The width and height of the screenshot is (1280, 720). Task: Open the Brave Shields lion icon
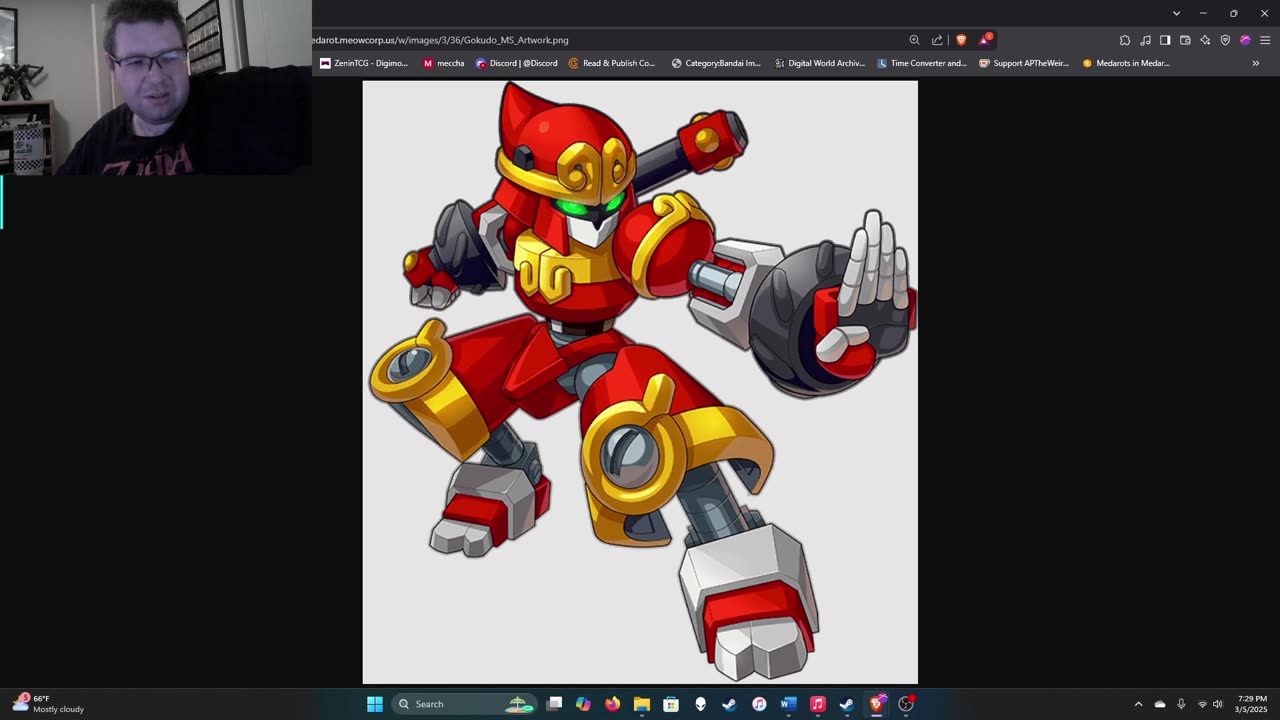961,40
